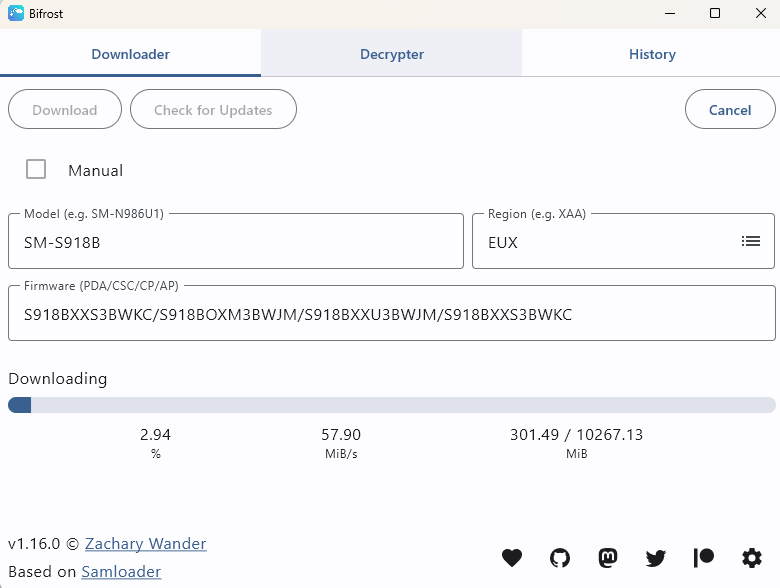Viewport: 780px width, 588px height.
Task: Enable the Manual checkbox
Action: tap(36, 170)
